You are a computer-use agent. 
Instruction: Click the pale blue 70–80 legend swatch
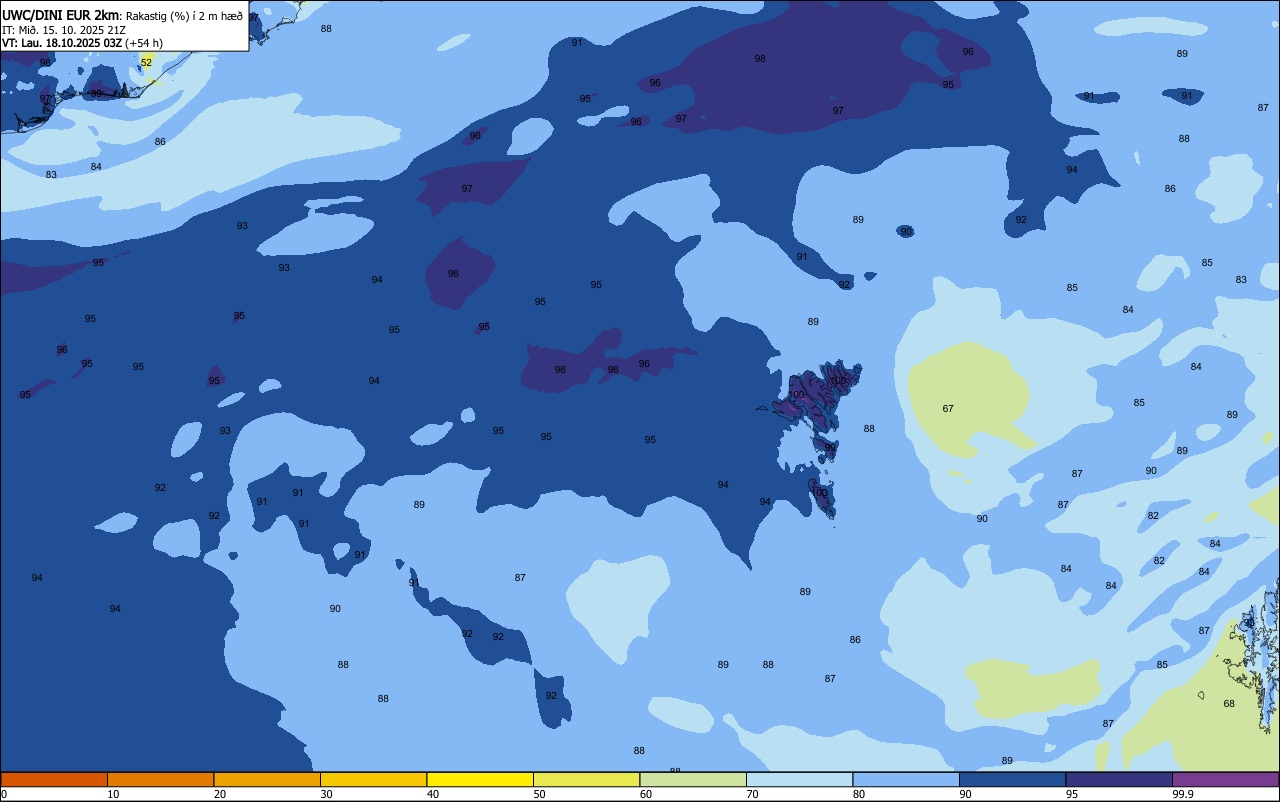click(799, 779)
